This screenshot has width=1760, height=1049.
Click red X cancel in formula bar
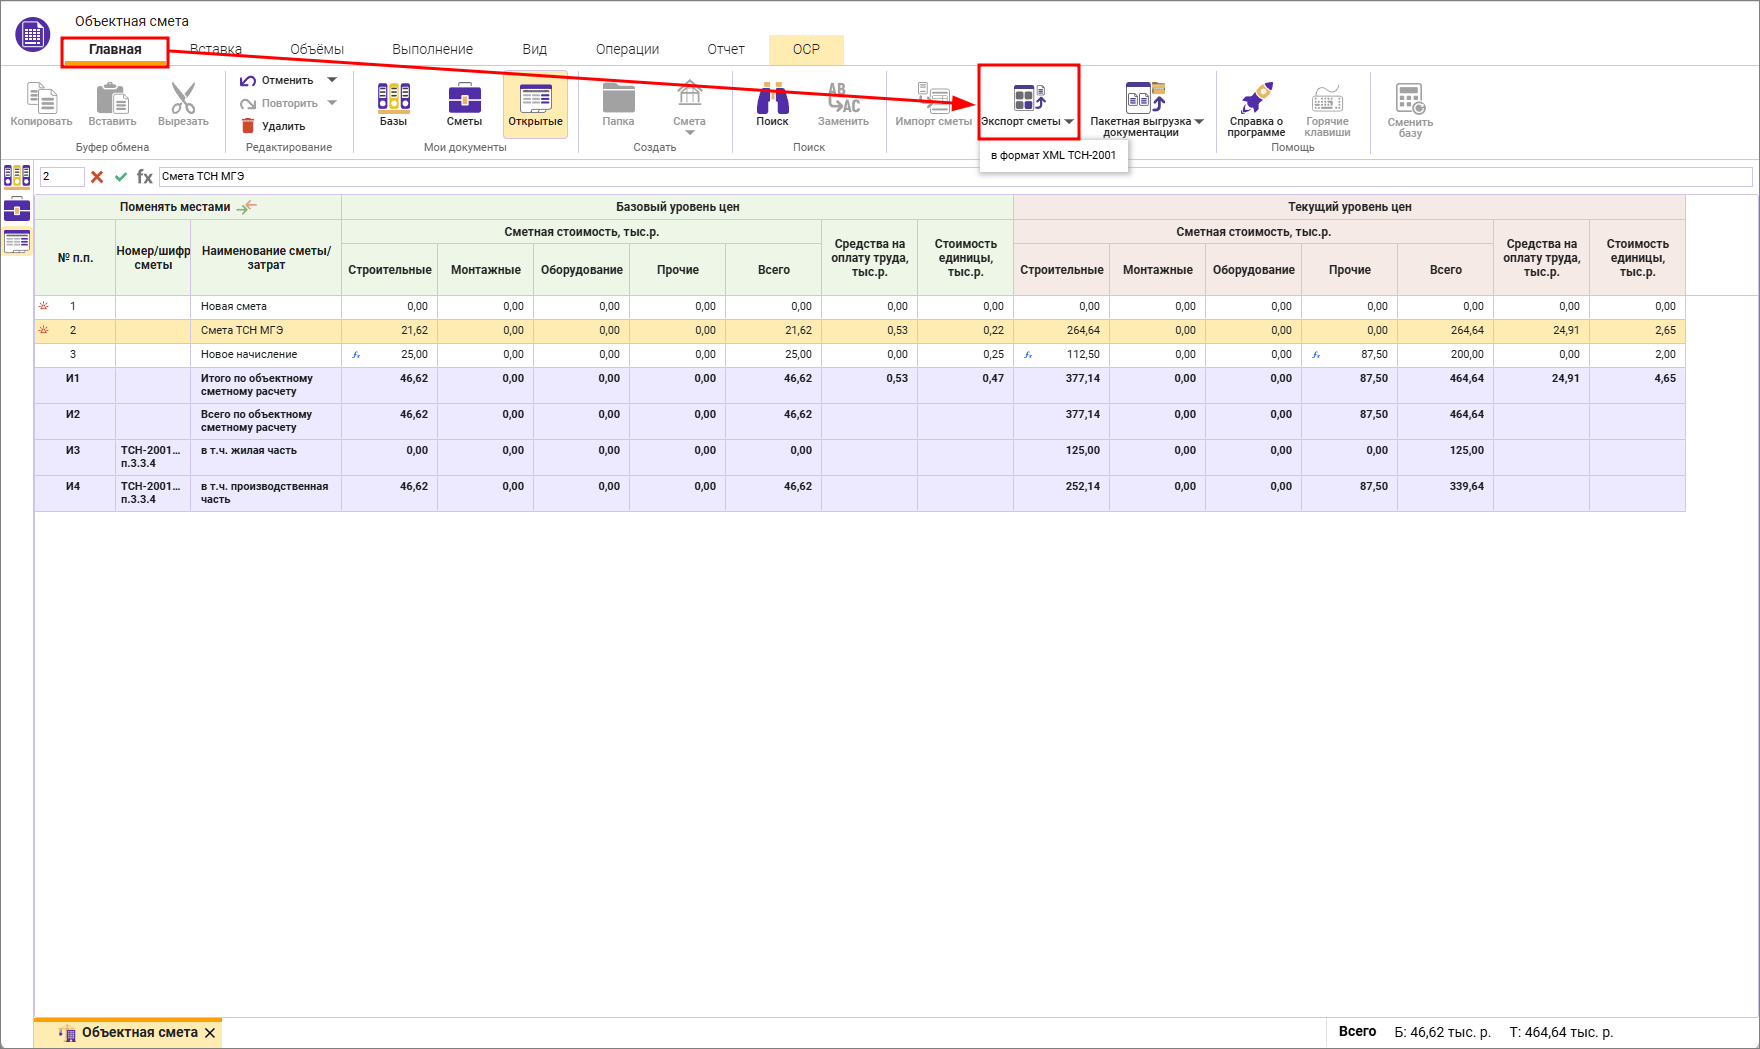pyautogui.click(x=97, y=177)
